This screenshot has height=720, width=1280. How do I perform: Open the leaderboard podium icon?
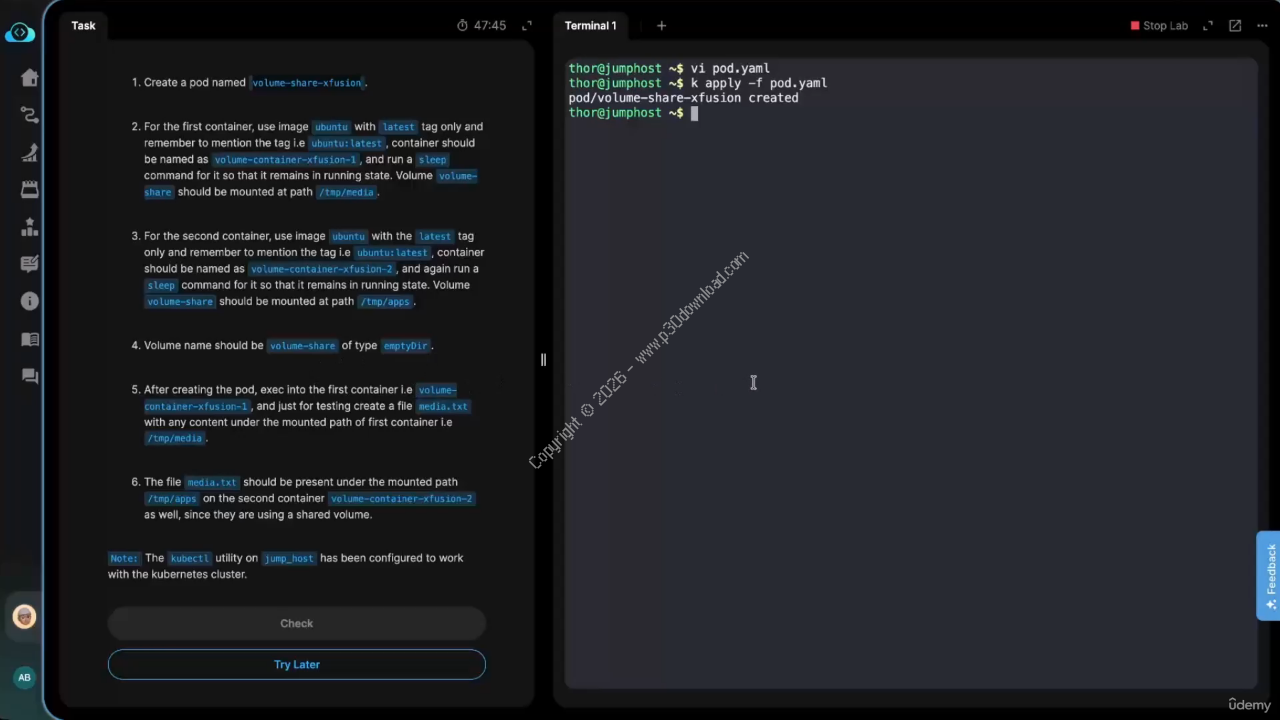pos(29,227)
